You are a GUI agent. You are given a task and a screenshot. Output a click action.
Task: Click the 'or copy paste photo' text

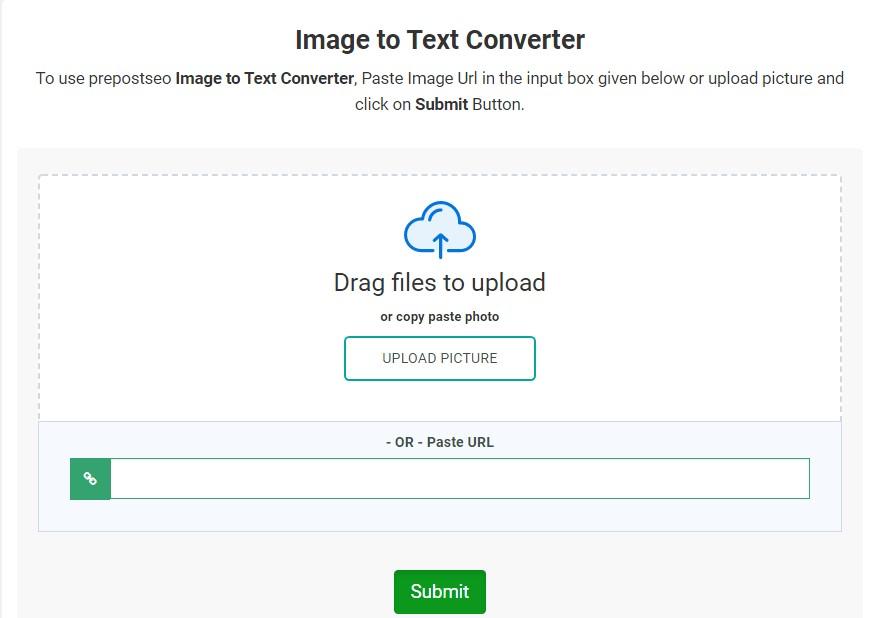pos(440,317)
